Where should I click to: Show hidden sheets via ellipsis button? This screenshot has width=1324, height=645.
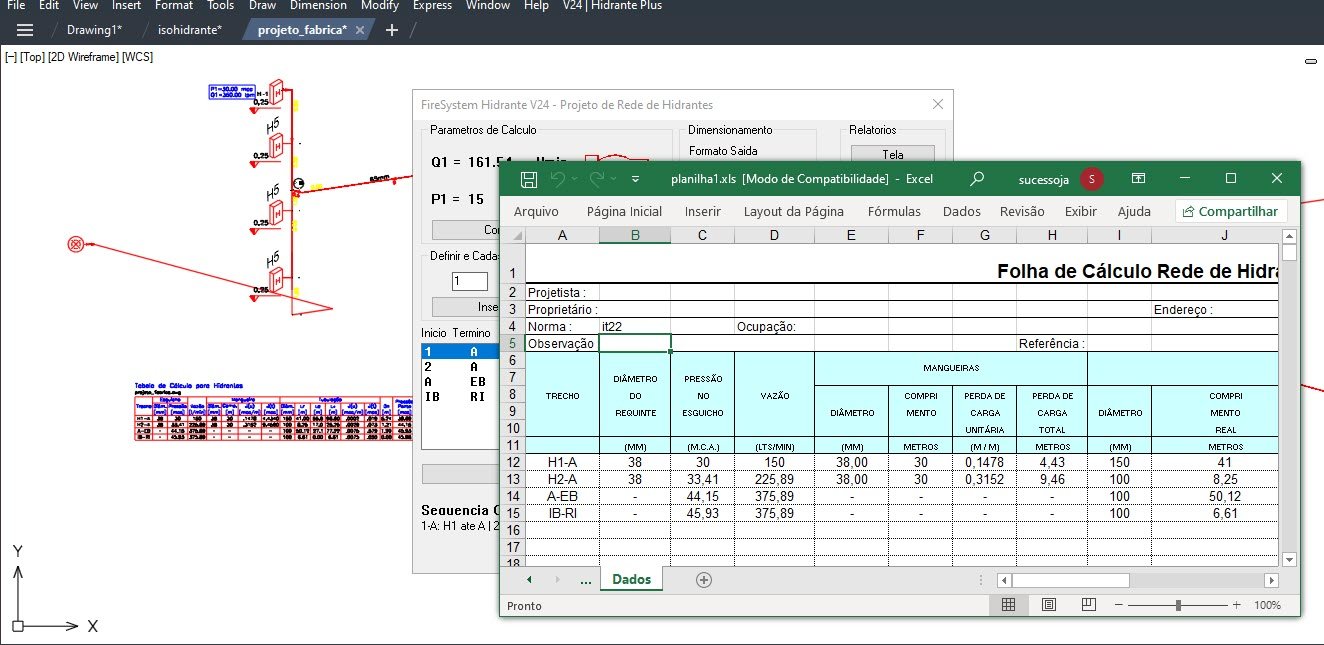[x=586, y=580]
